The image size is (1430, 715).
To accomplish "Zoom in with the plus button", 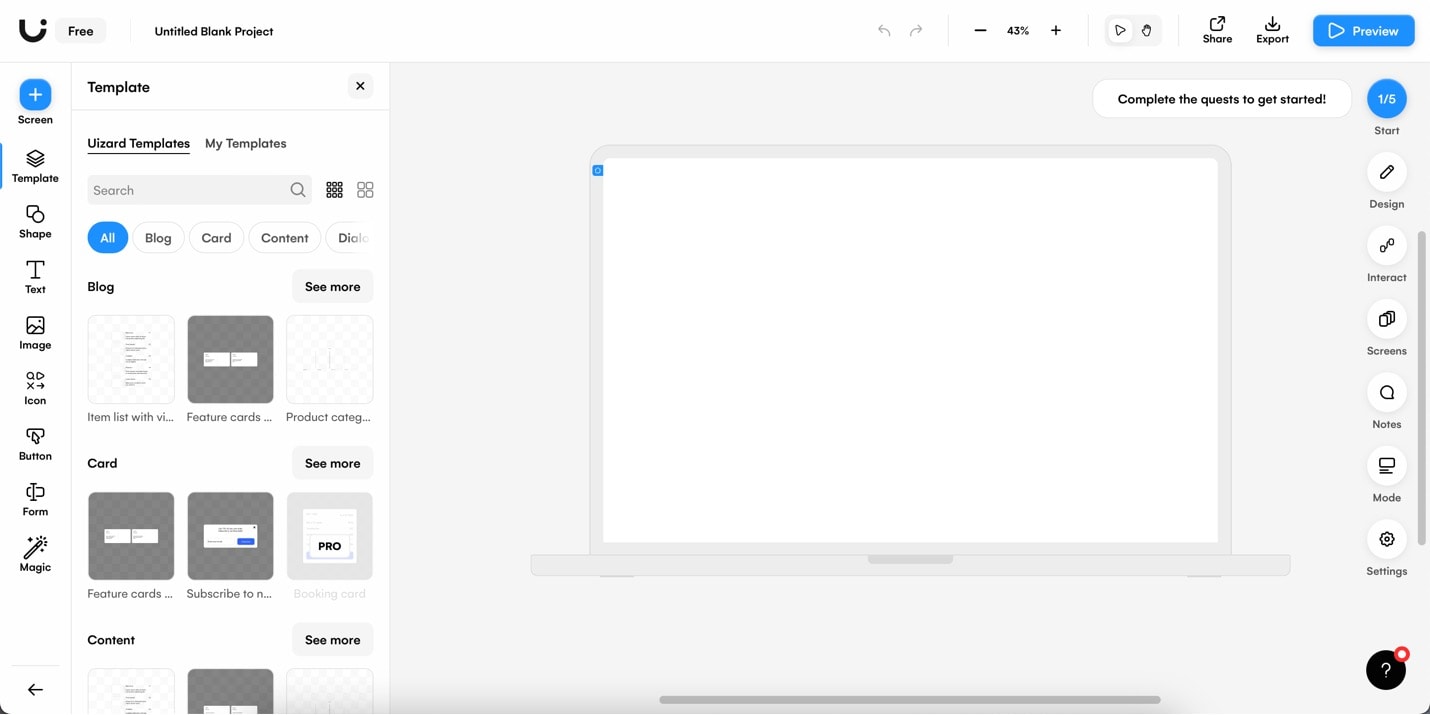I will tap(1056, 31).
